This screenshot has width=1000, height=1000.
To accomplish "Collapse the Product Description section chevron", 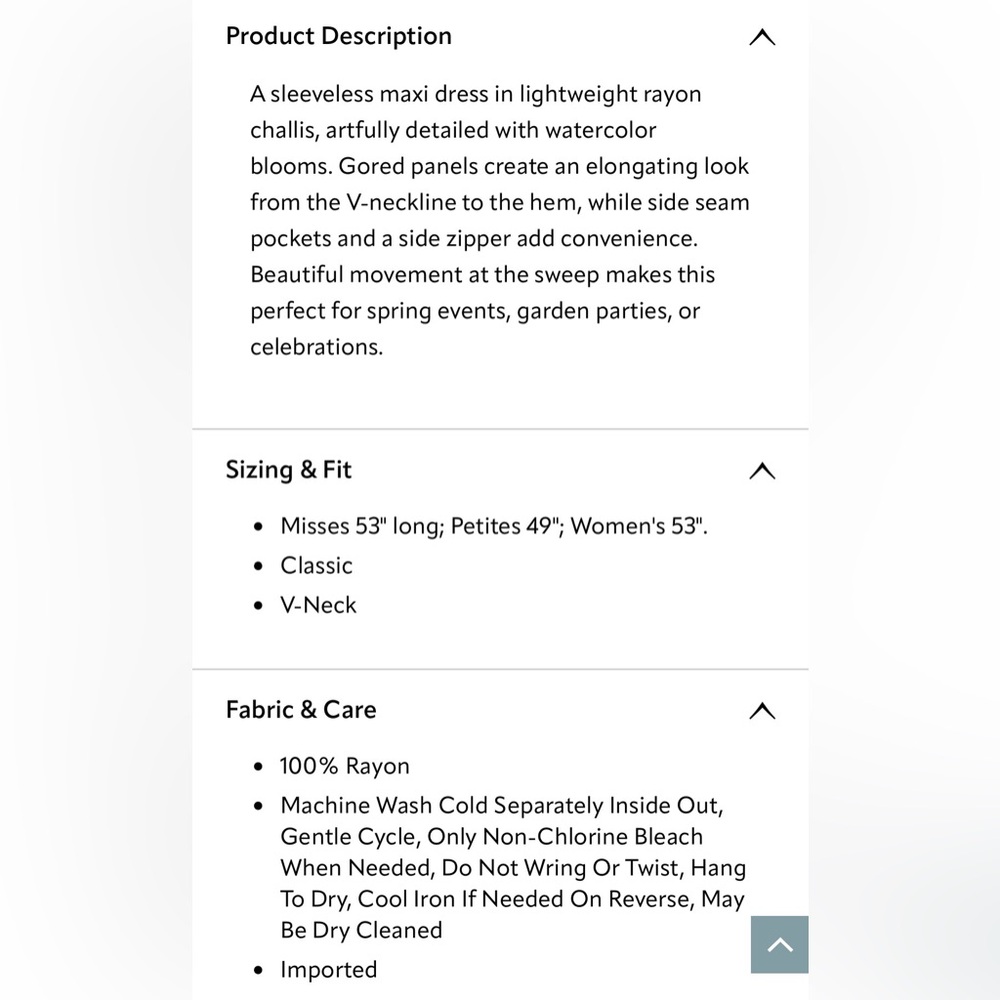I will 762,37.
